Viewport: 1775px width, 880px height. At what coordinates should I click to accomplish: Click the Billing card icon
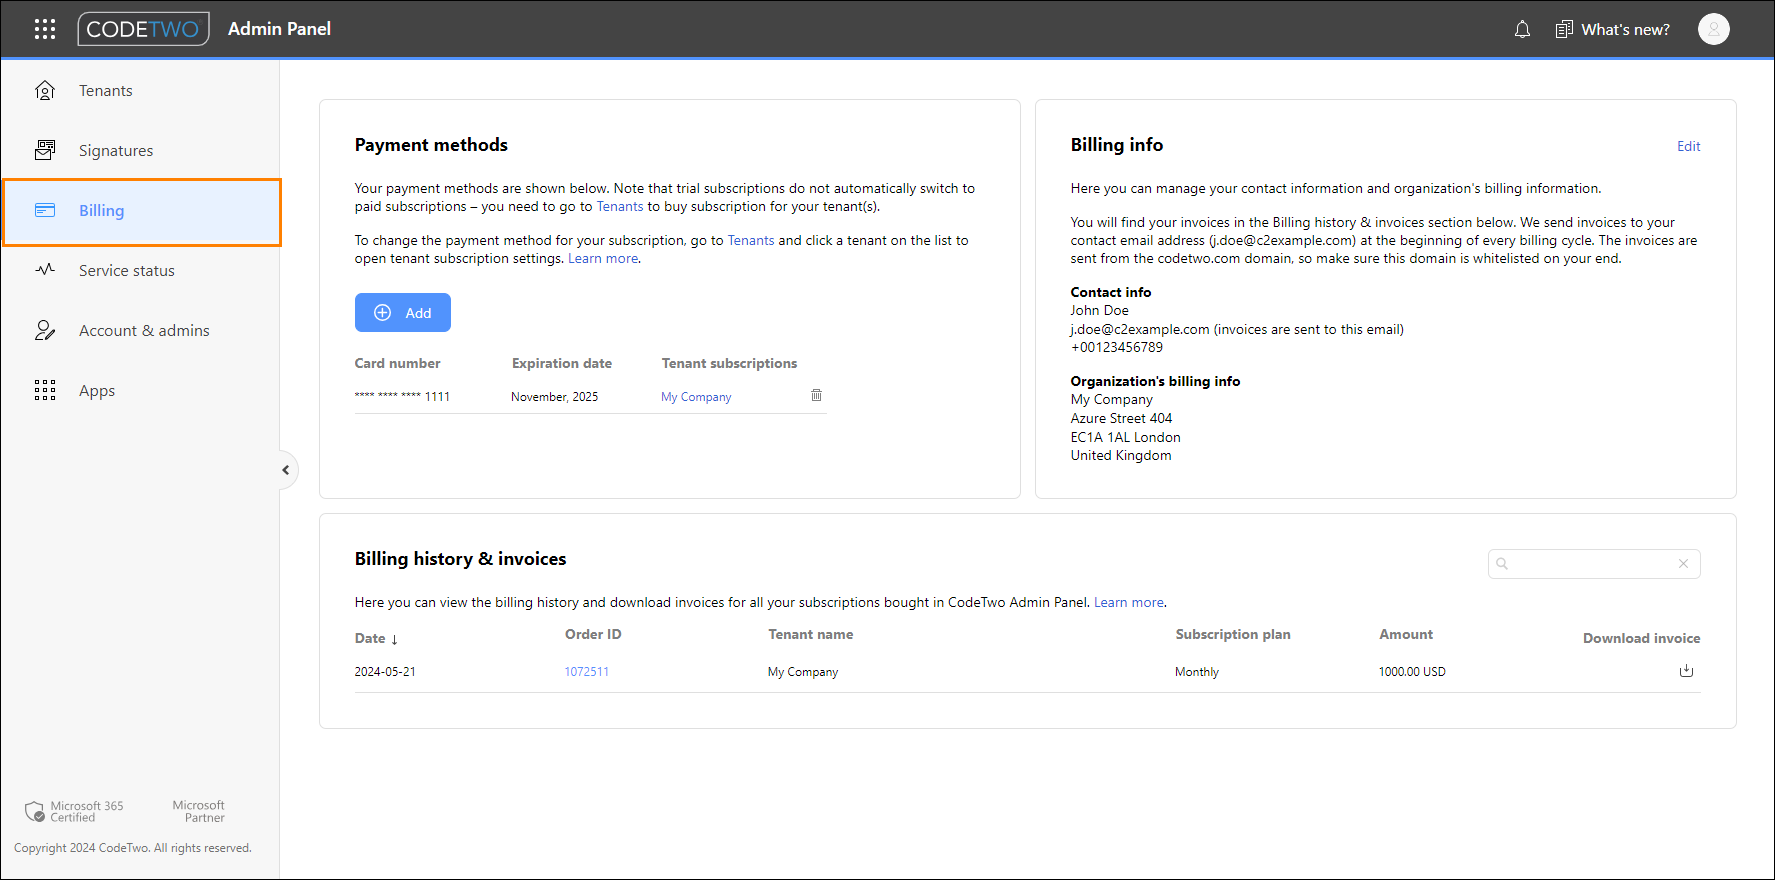coord(45,210)
